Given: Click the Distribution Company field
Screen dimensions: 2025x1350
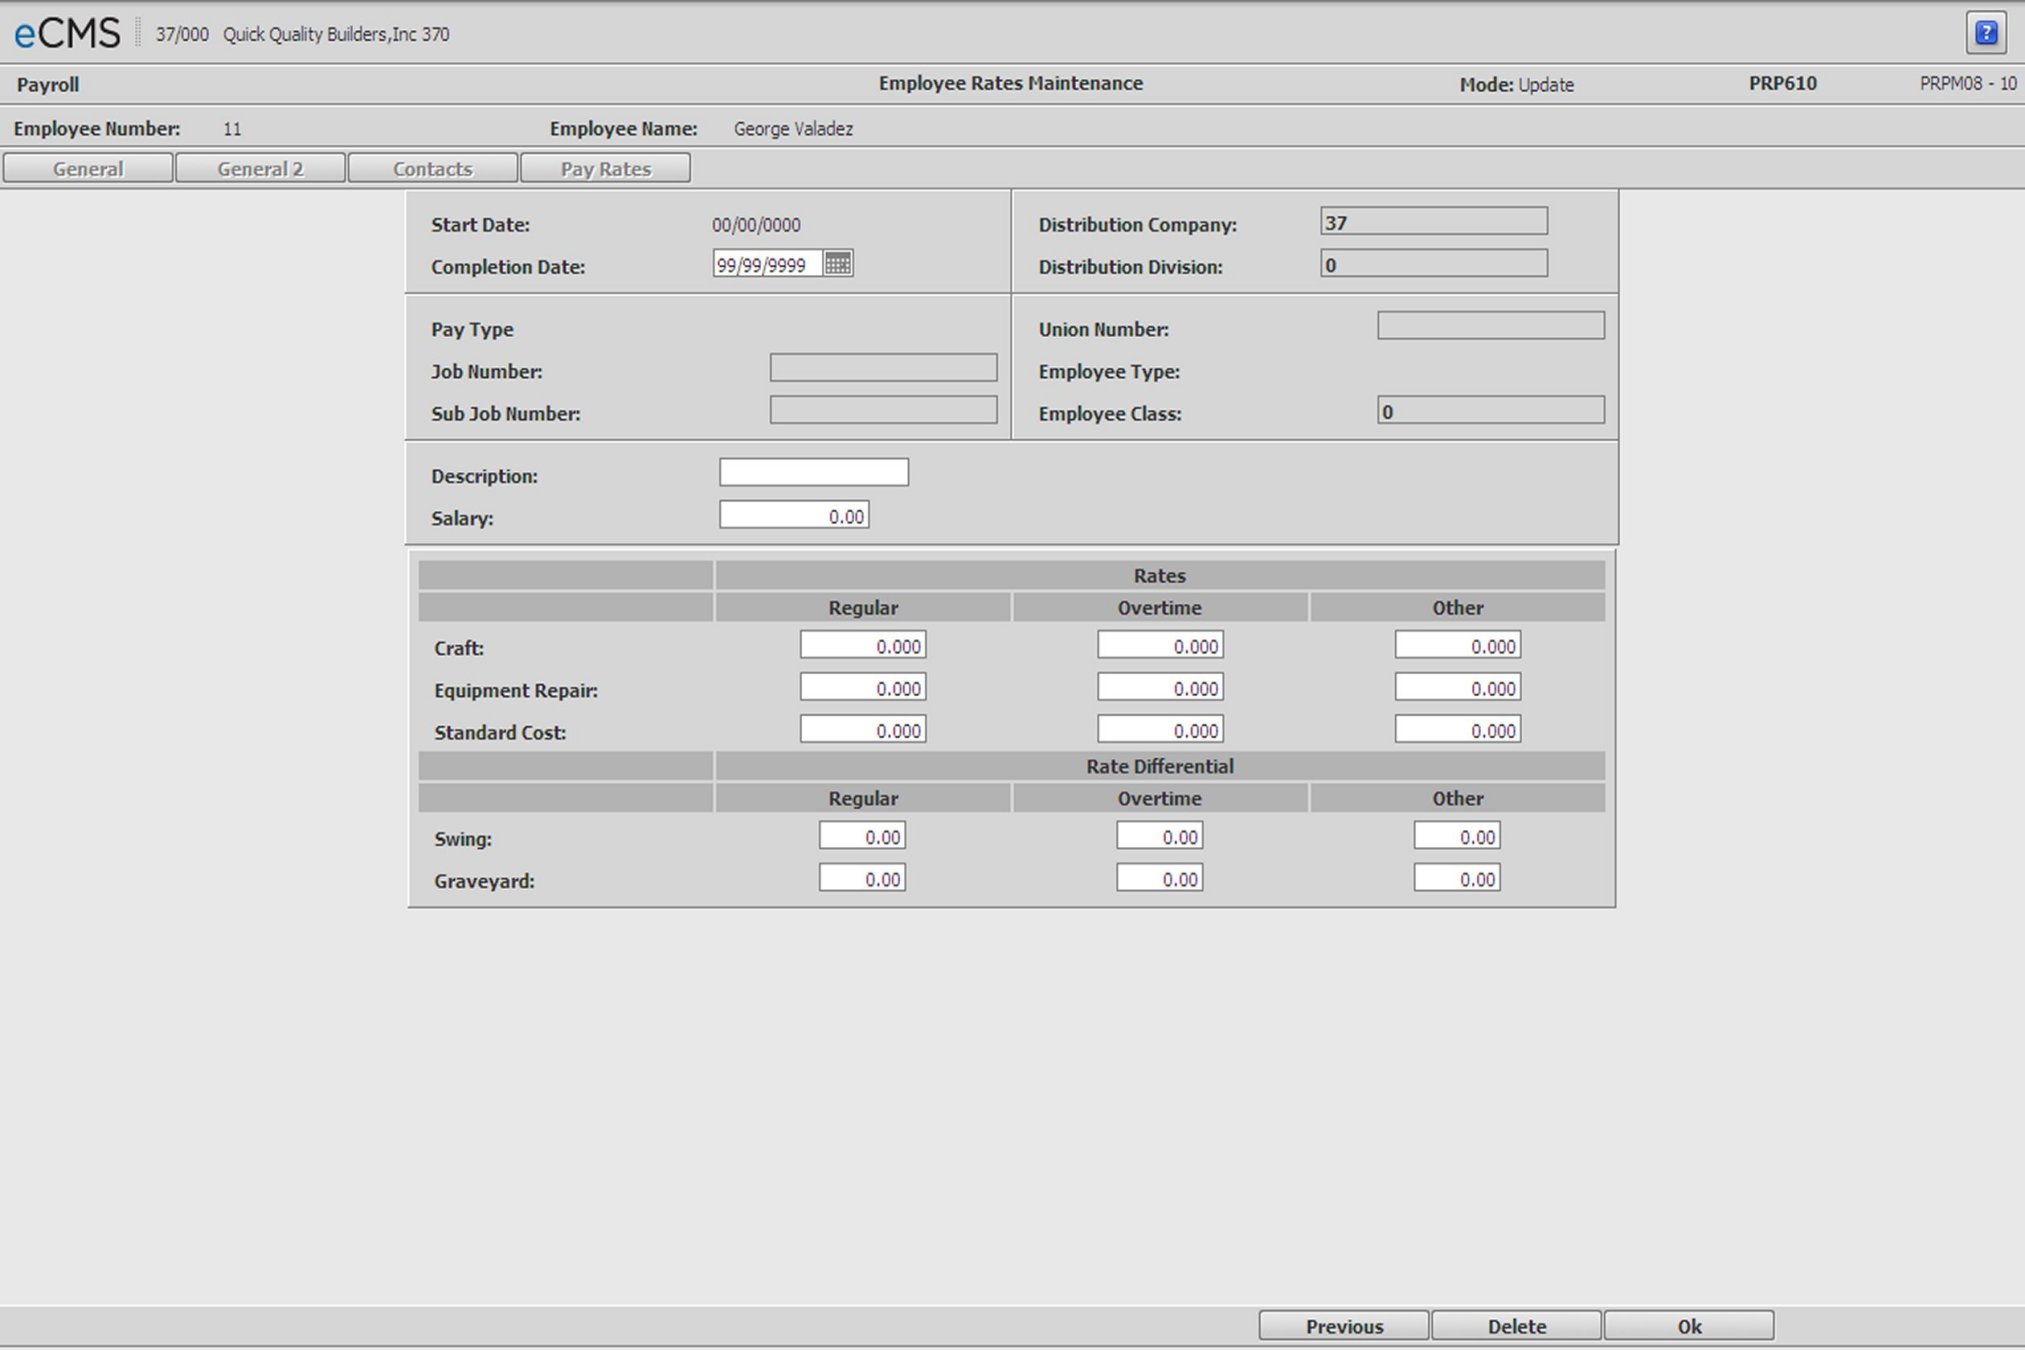Looking at the screenshot, I should pos(1434,221).
